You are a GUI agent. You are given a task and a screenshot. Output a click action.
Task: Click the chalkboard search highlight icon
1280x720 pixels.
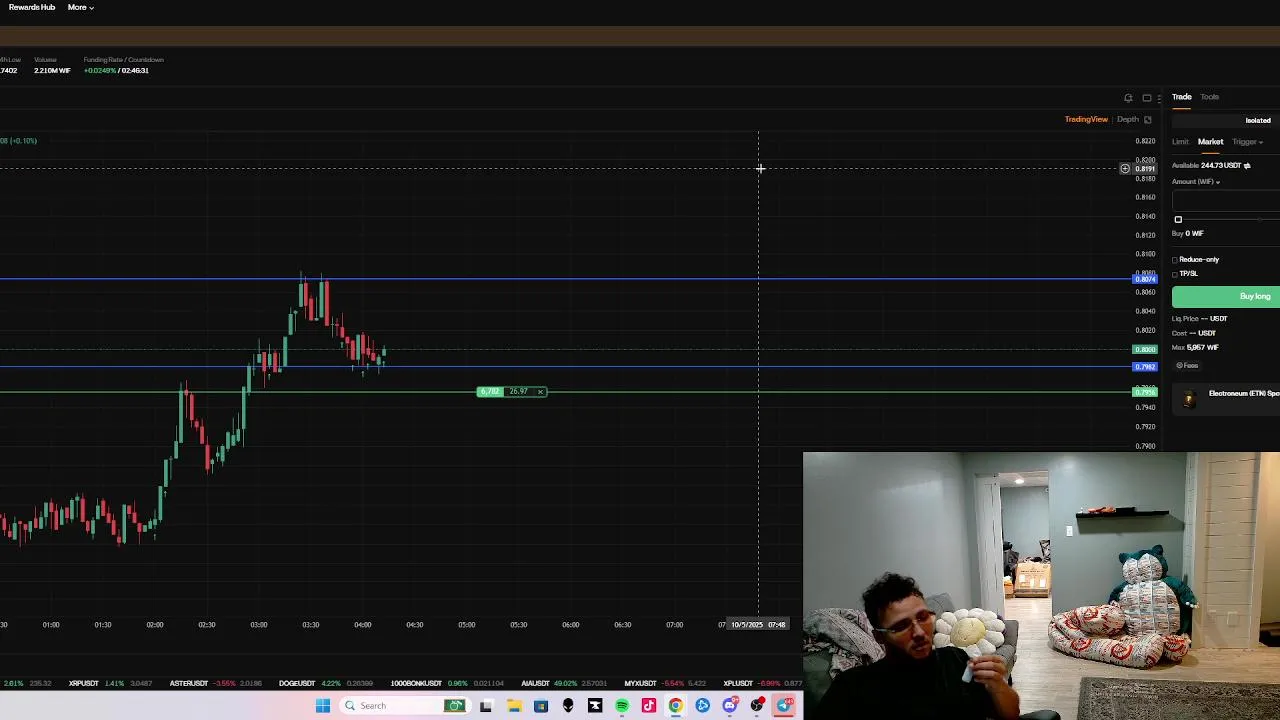455,706
